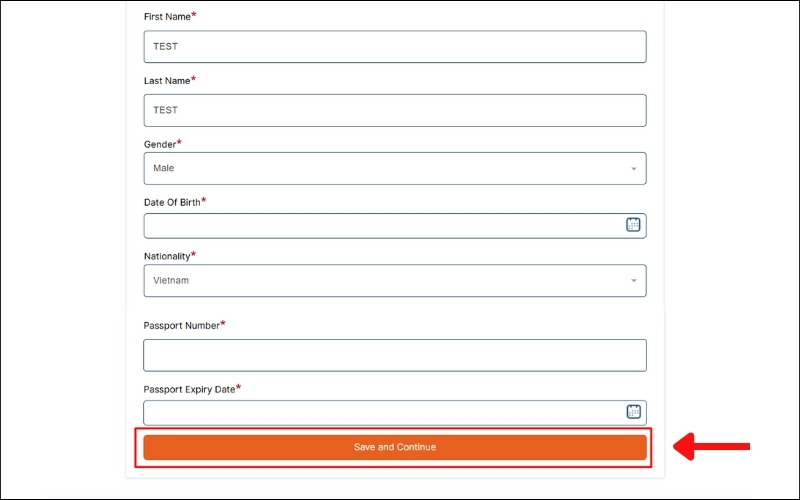Click the Passport Number label

181,325
